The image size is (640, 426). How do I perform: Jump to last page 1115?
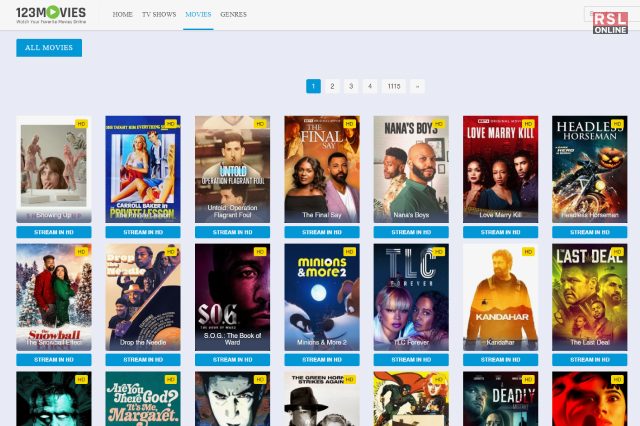(x=394, y=86)
